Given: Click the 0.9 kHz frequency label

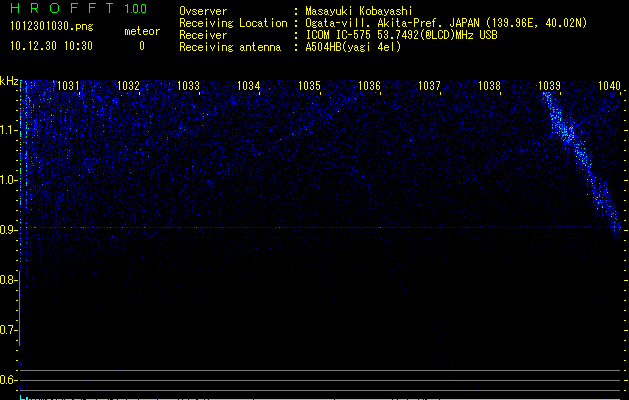Looking at the screenshot, I should 9,230.
